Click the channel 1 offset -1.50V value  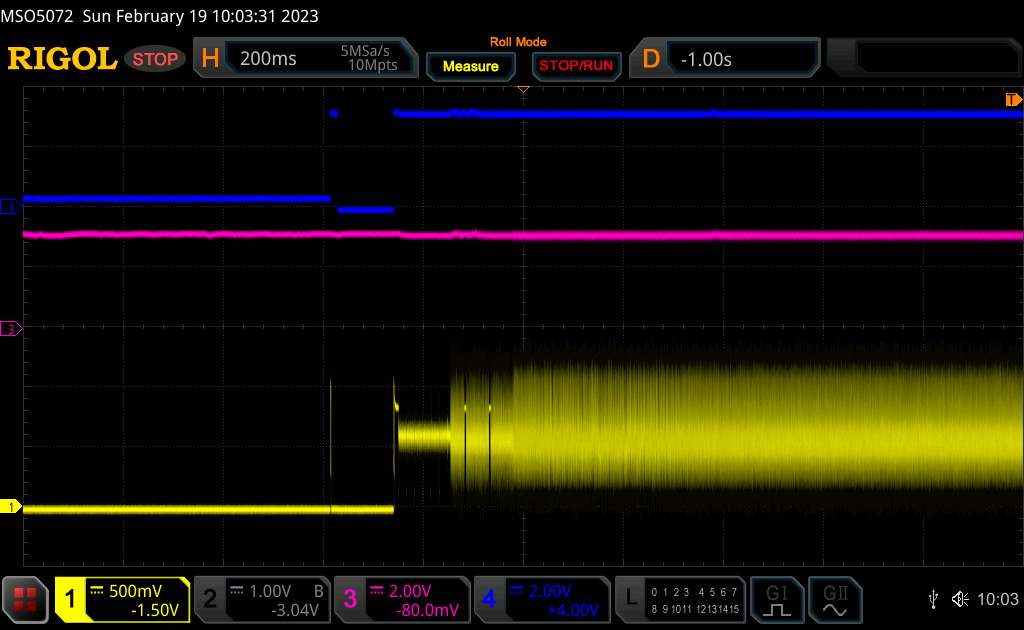point(155,610)
